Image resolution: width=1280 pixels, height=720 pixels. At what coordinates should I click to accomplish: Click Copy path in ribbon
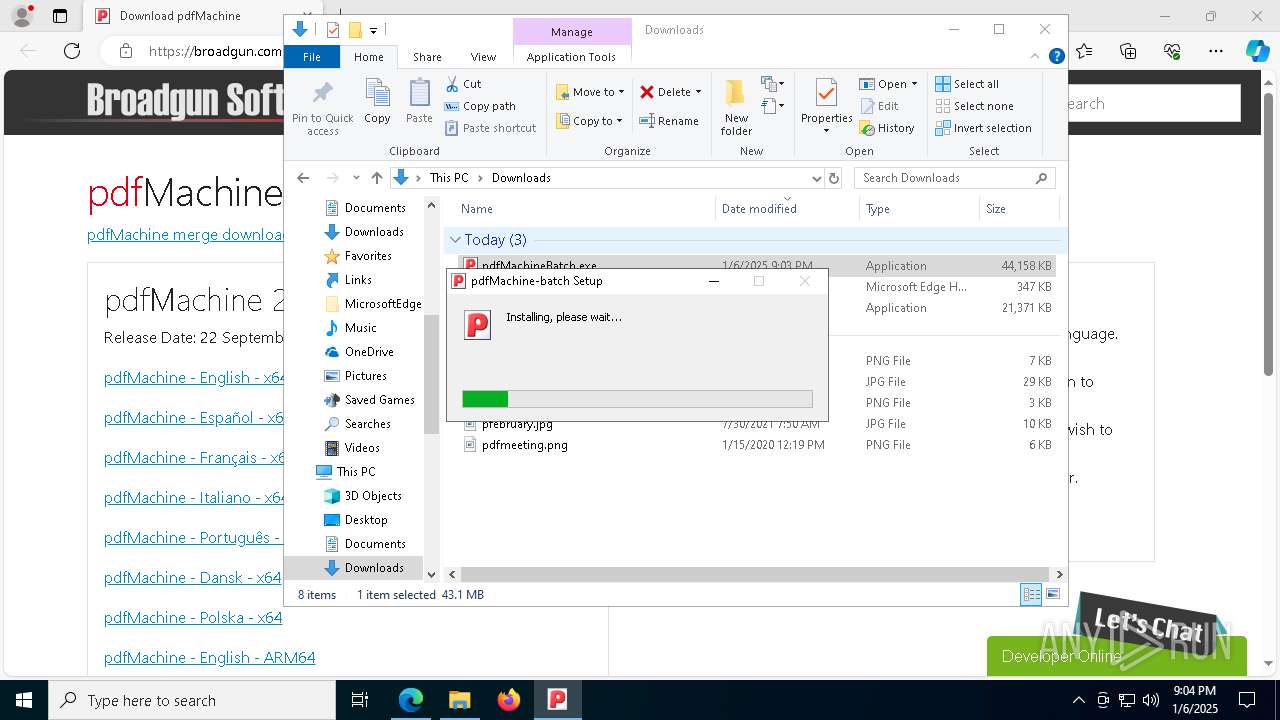pos(480,106)
